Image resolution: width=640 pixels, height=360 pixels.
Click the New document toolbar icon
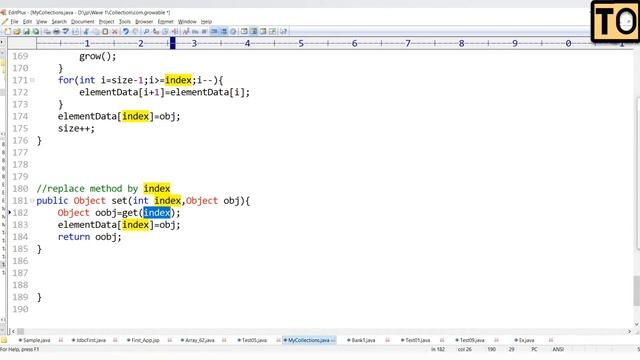click(7, 31)
